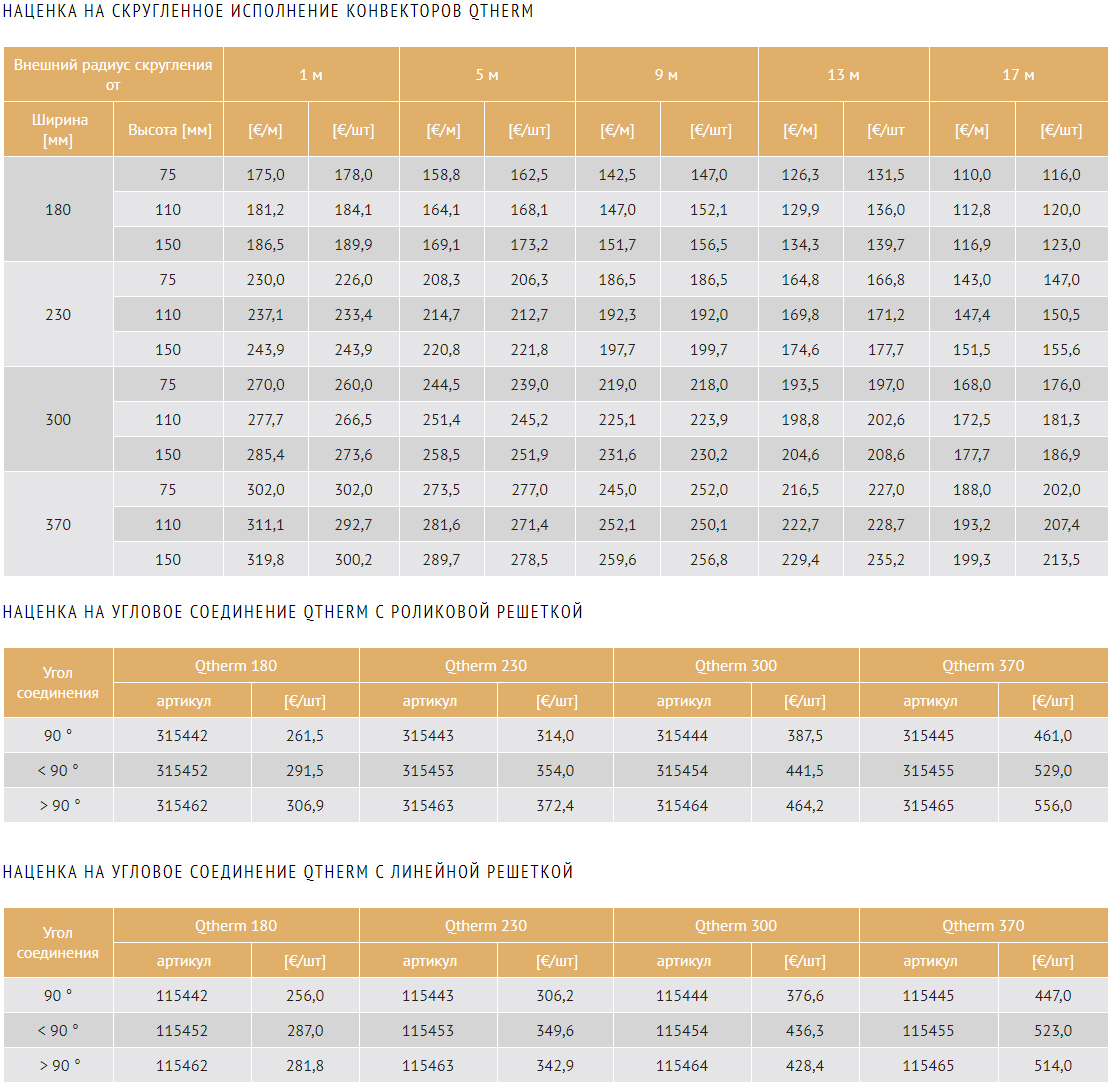
Task: Click price cell 319,8
Action: (266, 560)
